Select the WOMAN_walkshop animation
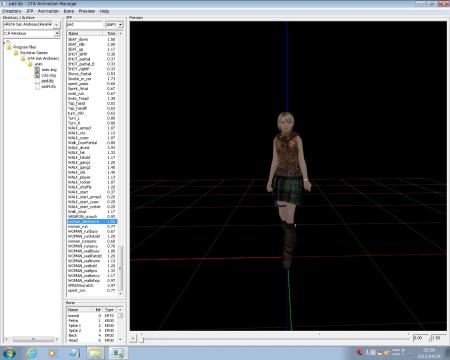 [92, 281]
